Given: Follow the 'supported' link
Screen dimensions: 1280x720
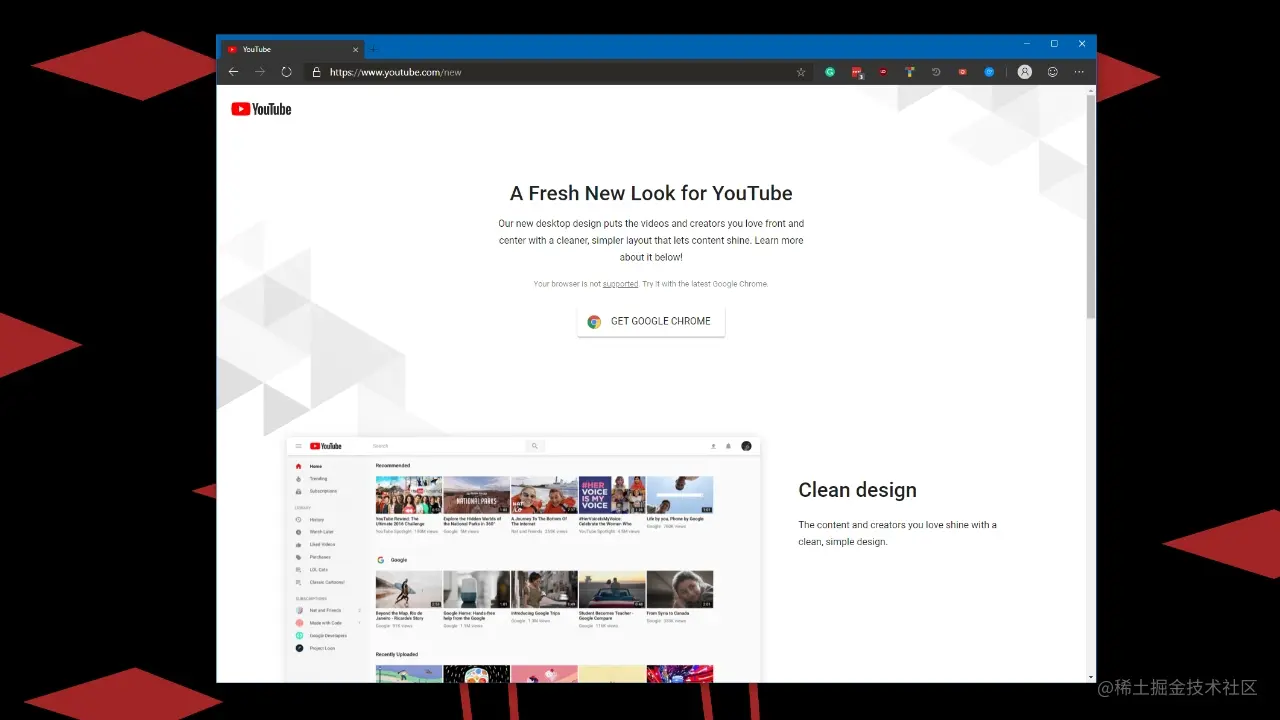Looking at the screenshot, I should point(620,284).
